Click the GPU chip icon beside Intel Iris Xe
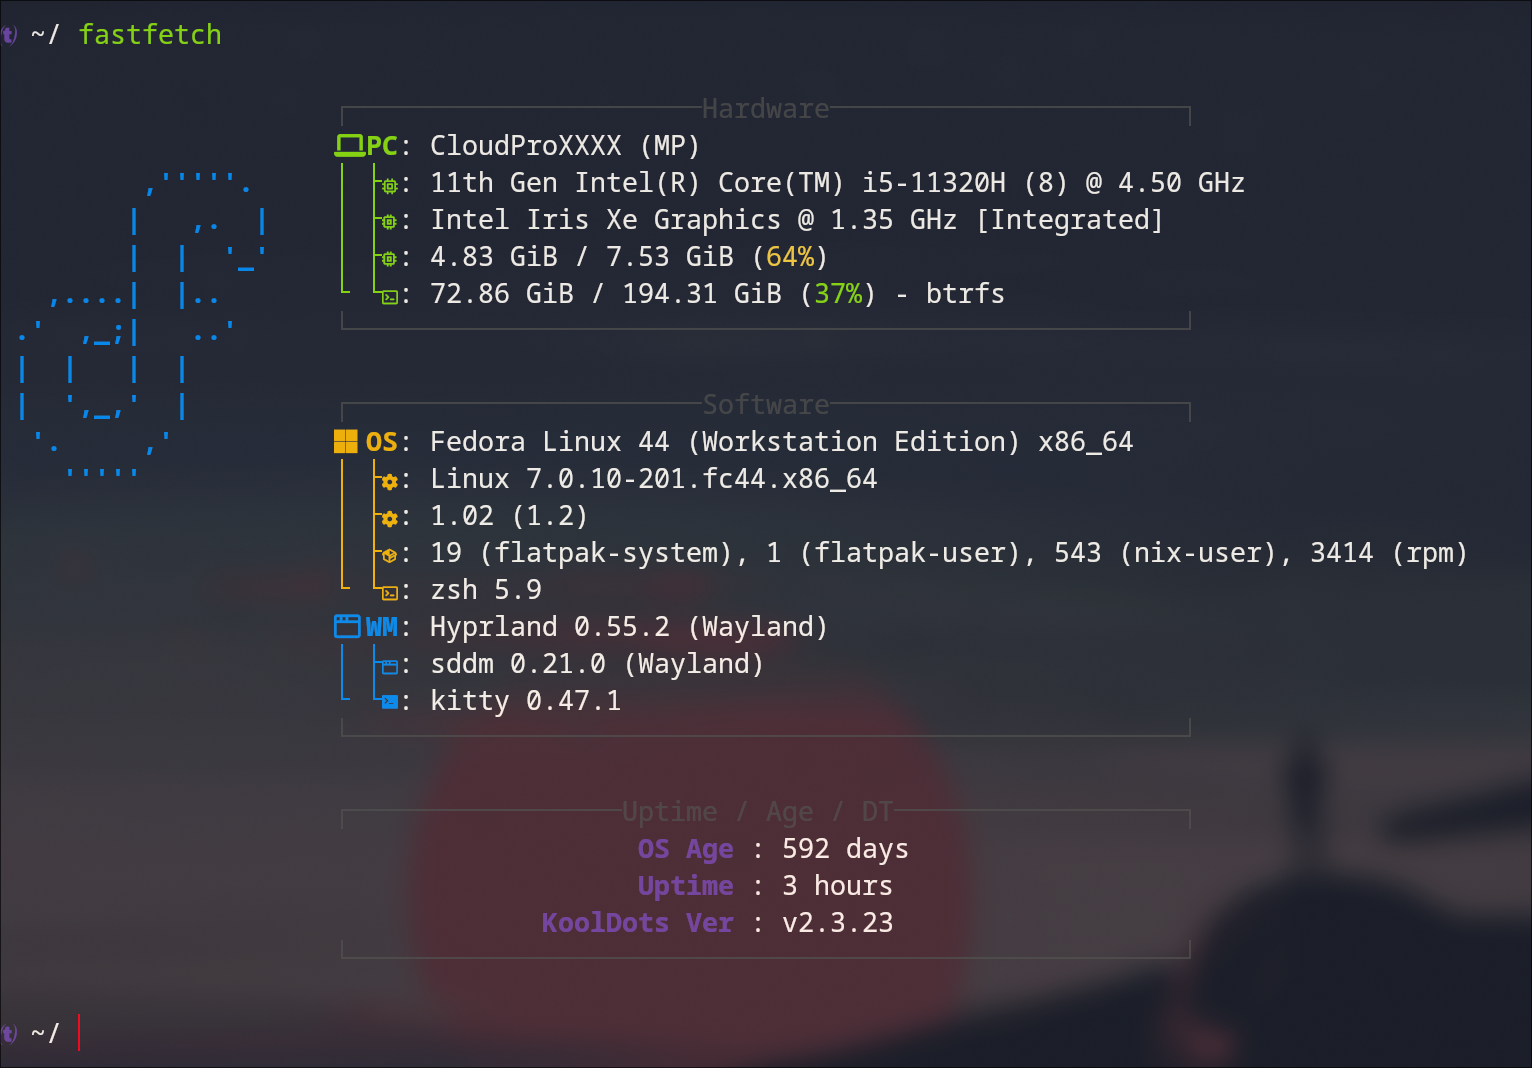 tap(390, 222)
